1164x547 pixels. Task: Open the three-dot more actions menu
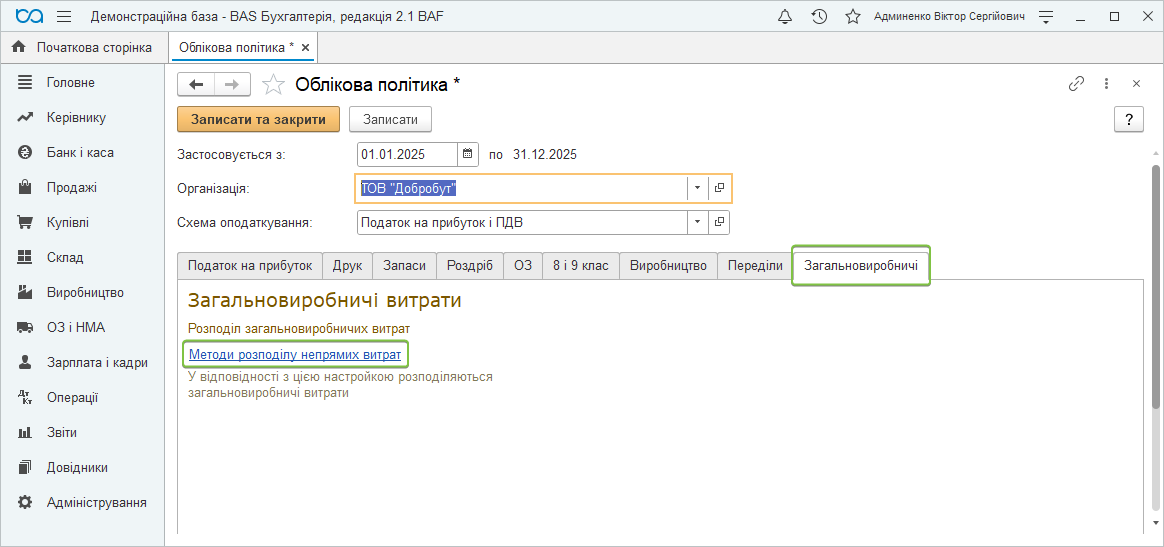1106,84
